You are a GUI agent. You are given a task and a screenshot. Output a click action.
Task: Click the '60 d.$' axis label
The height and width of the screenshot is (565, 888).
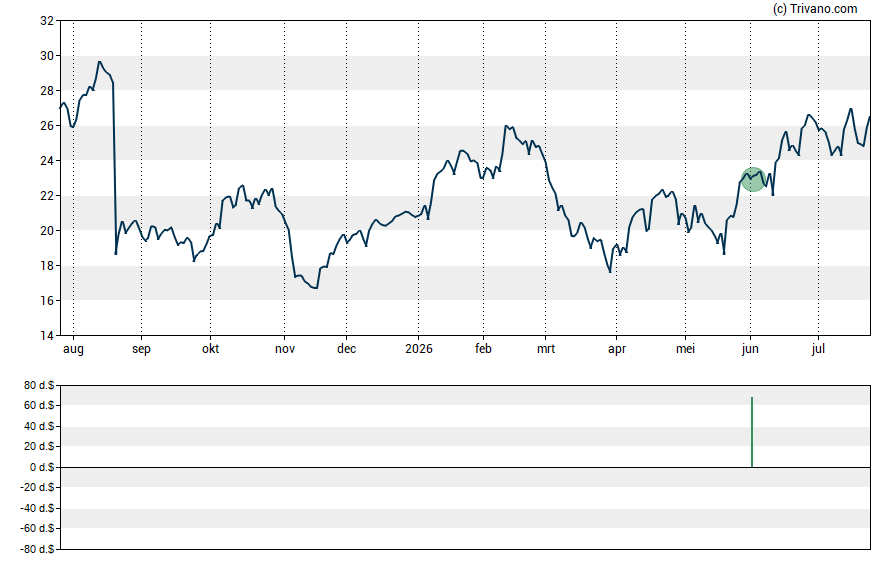[39, 405]
